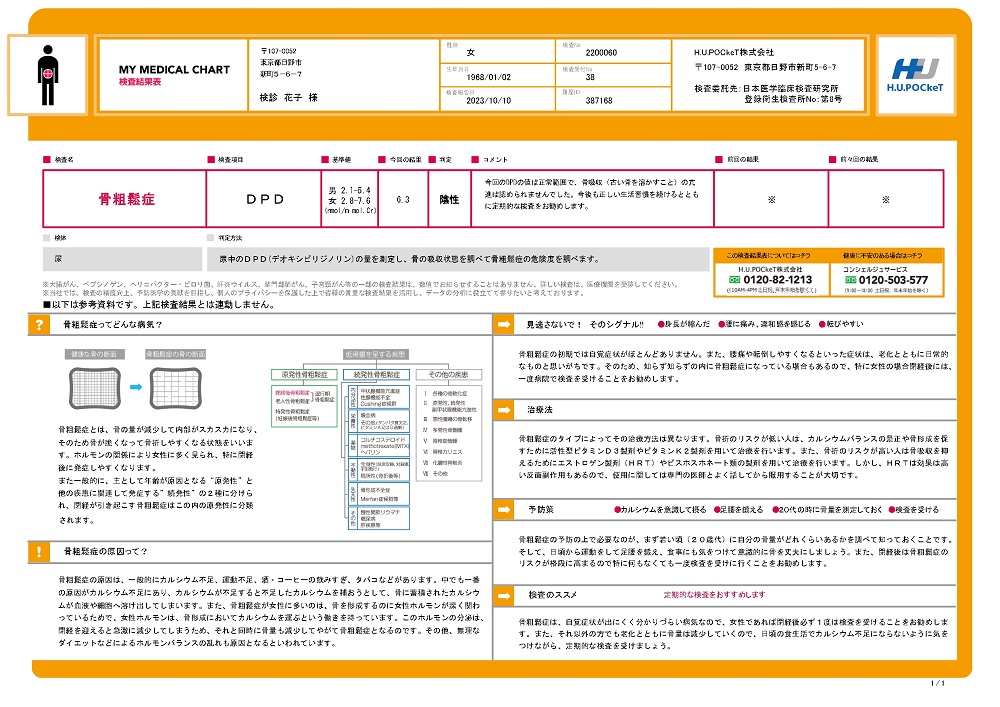The height and width of the screenshot is (707, 1000).
Task: Click the ●カルシウムを意識して摂る bullet
Action: coord(660,509)
